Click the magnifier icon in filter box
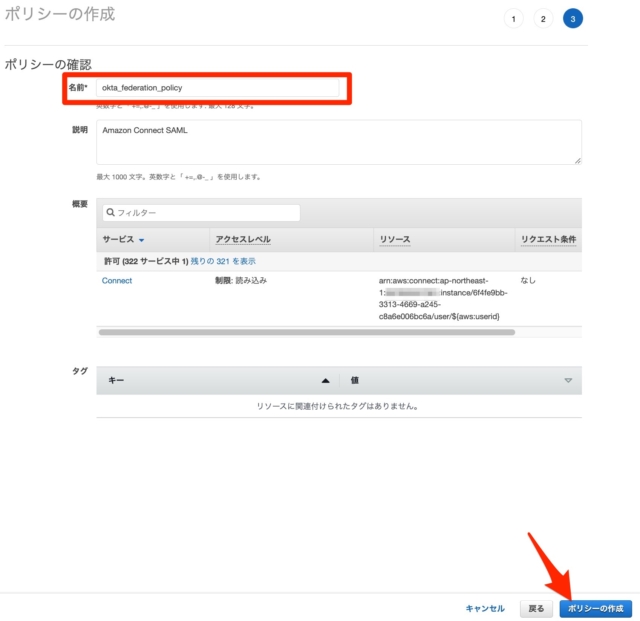640x621 pixels. pos(110,213)
